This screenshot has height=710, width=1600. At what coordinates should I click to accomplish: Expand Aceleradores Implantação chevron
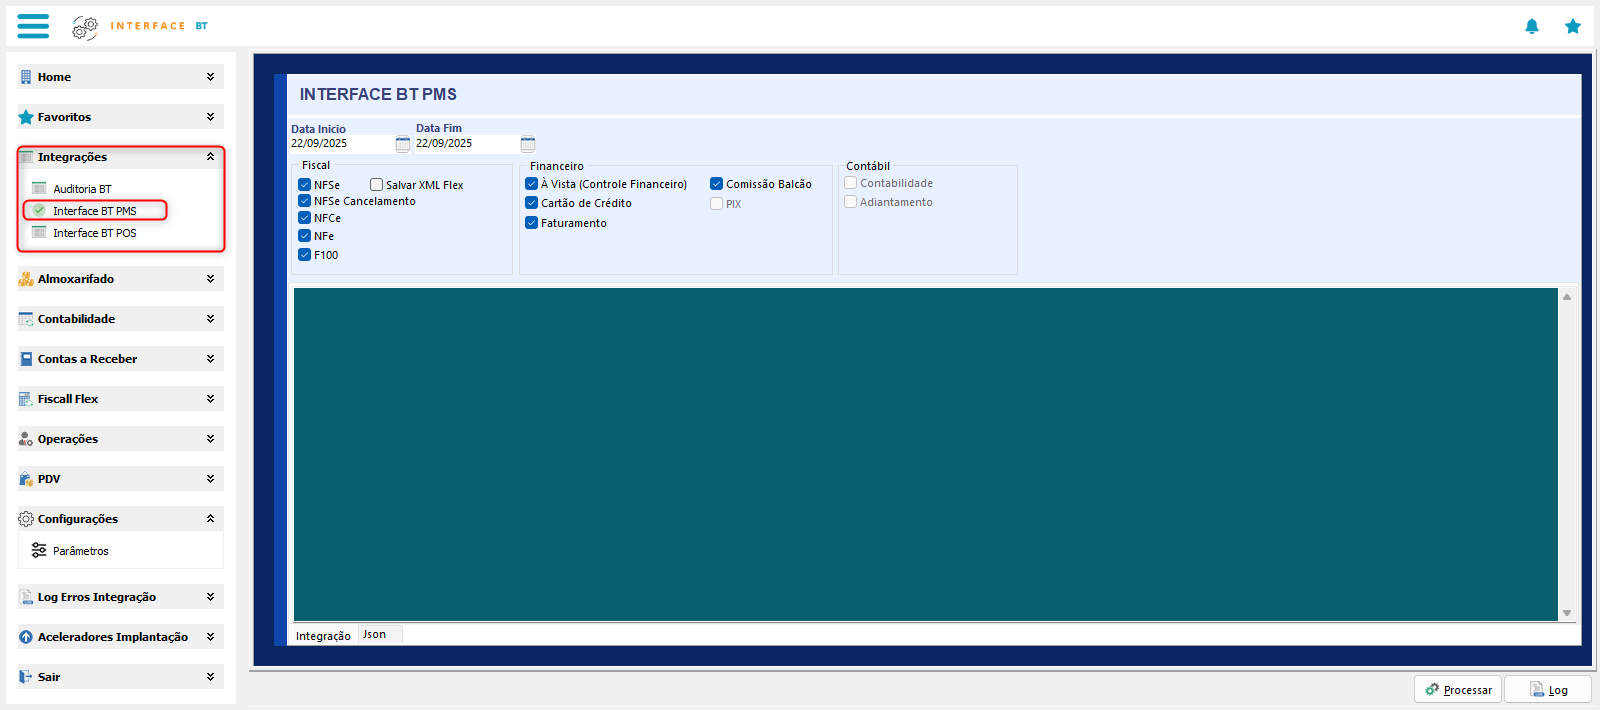[210, 637]
